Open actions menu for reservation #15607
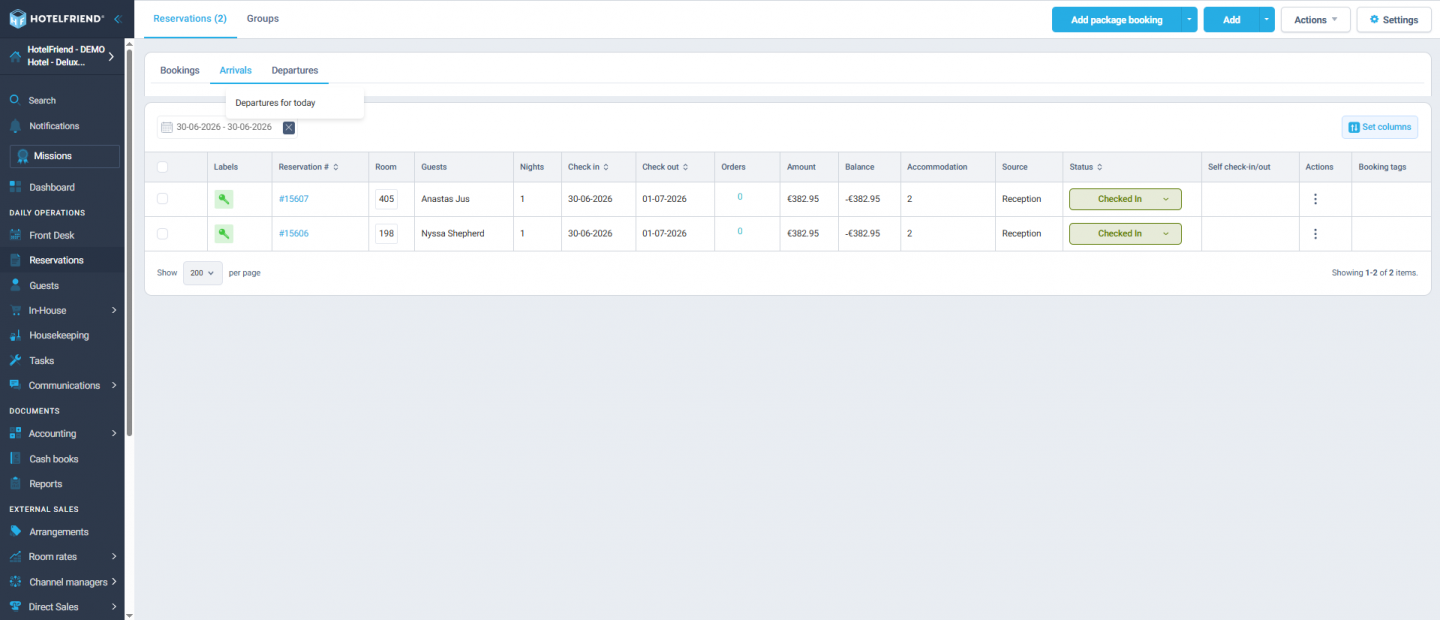1440x620 pixels. [1315, 199]
